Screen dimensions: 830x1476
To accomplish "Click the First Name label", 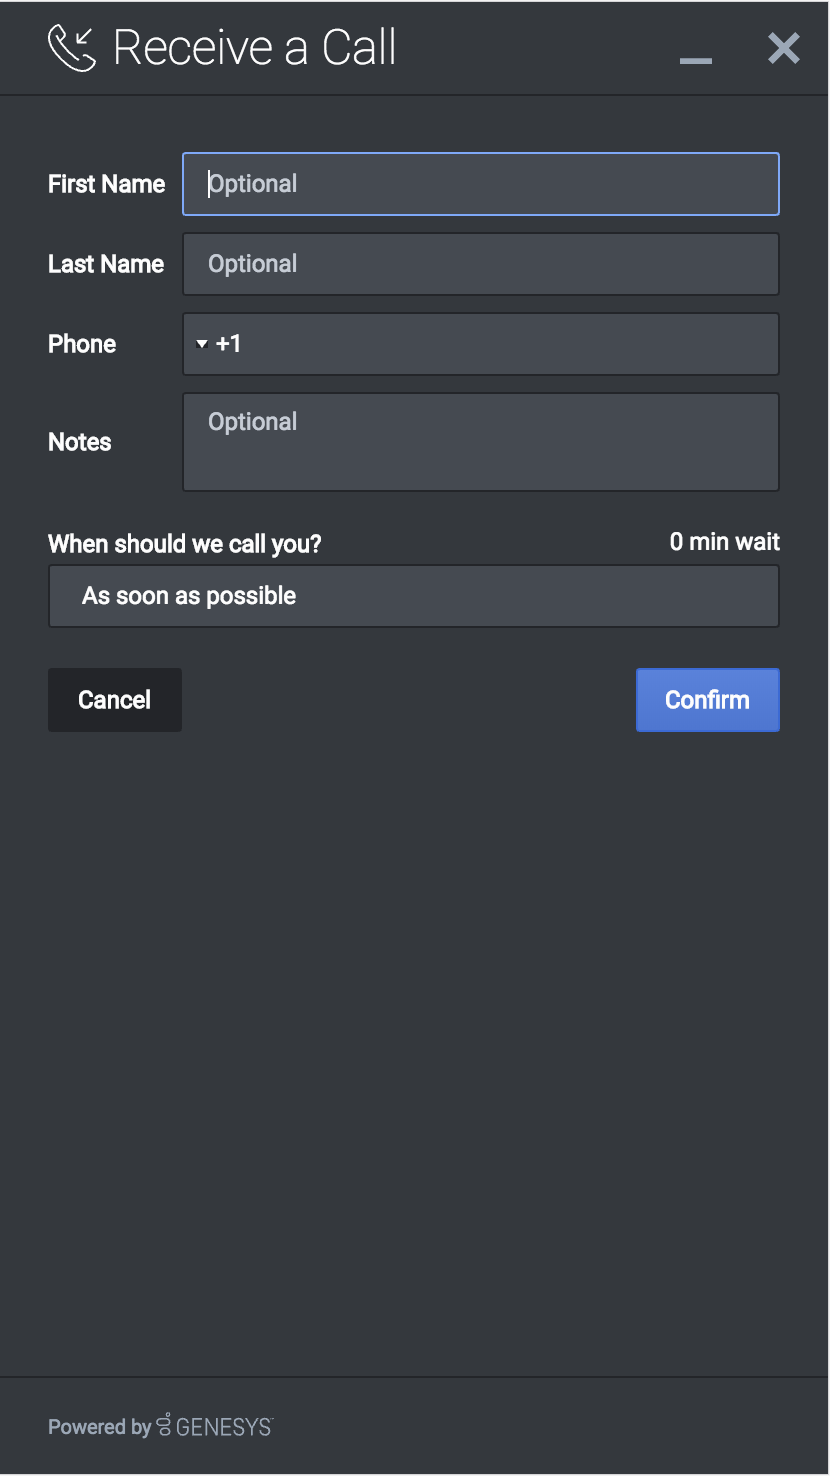I will pos(106,184).
